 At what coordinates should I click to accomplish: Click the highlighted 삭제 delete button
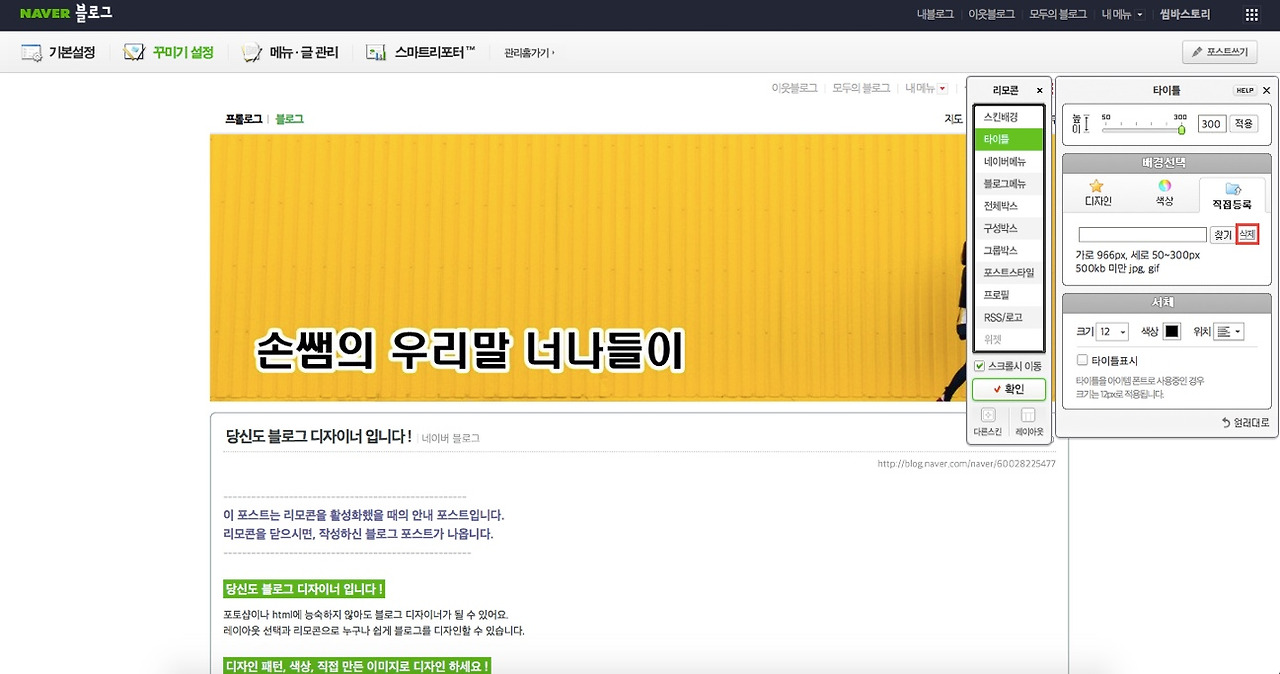1246,233
